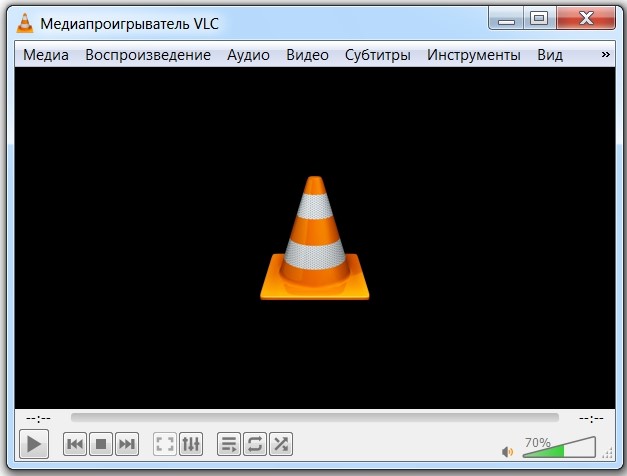Open extended settings equalizer panel
This screenshot has height=476, width=627.
[x=191, y=444]
